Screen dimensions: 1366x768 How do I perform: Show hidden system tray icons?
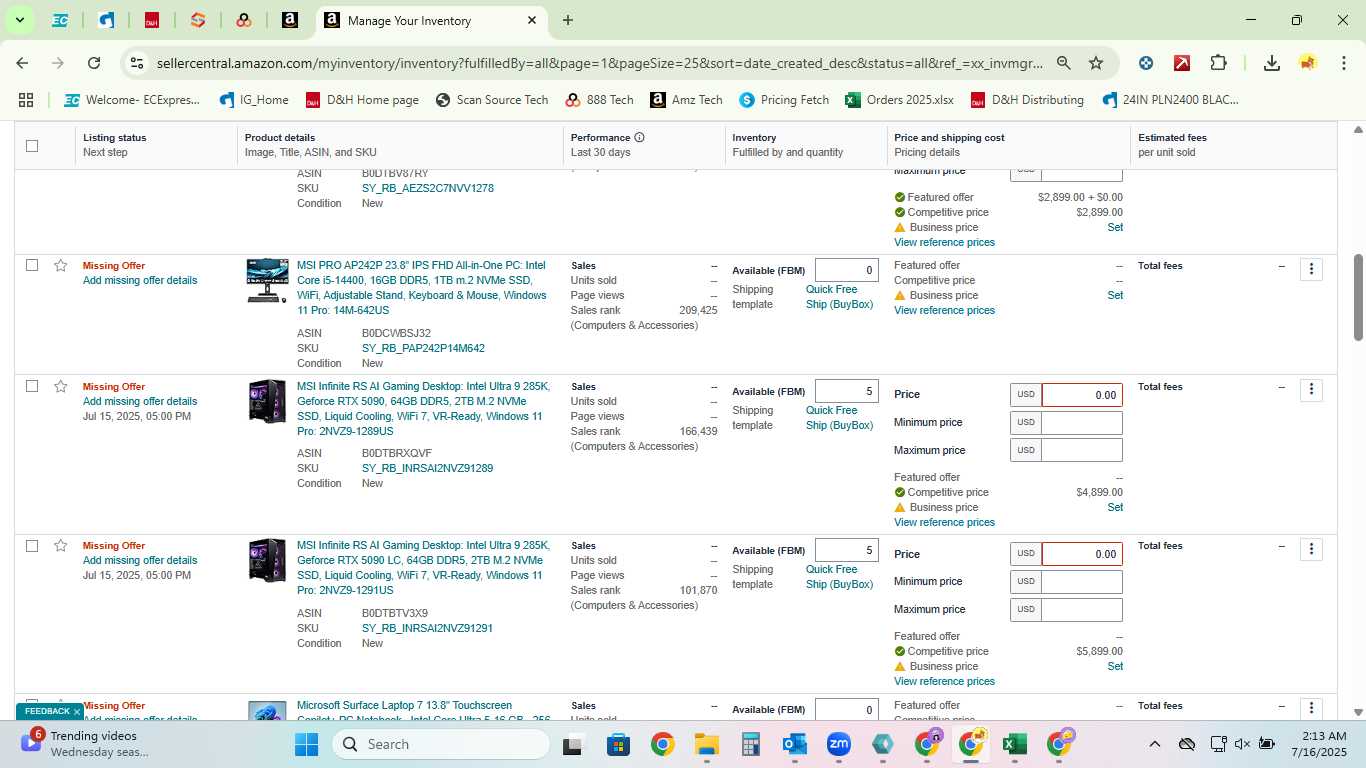coord(1154,744)
